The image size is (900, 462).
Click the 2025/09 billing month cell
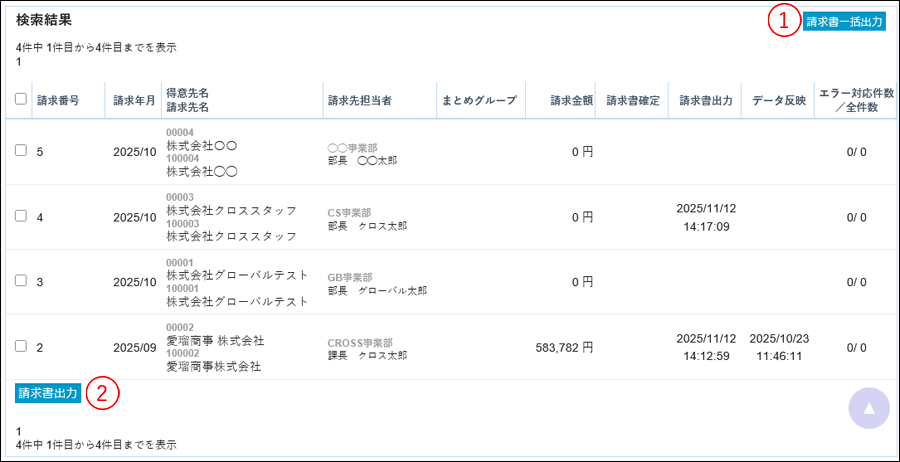tap(134, 347)
